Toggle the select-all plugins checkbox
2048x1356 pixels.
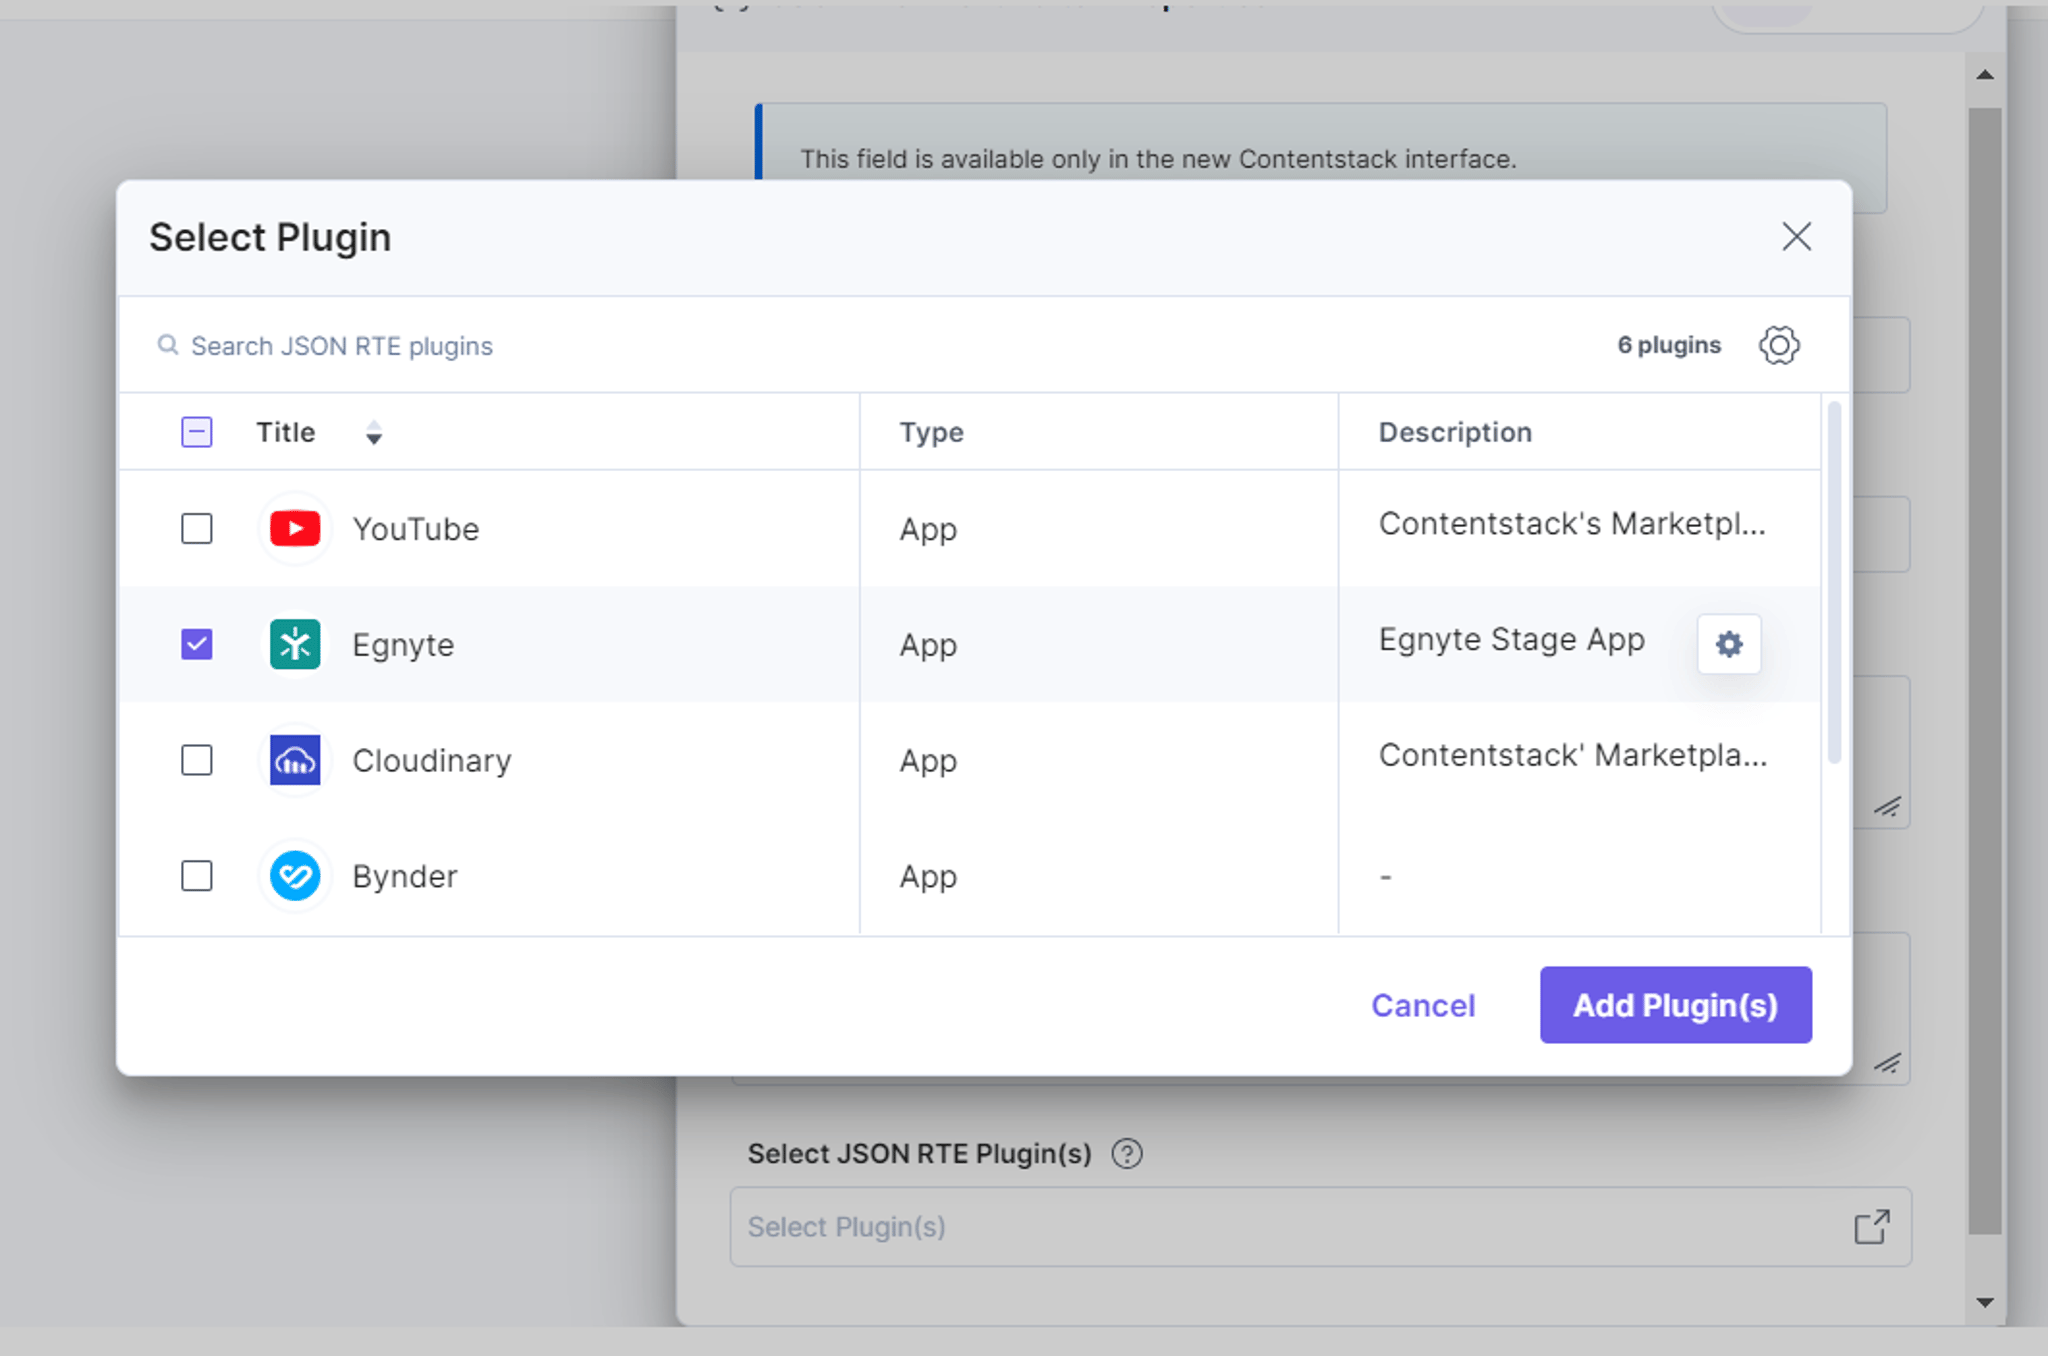click(197, 432)
